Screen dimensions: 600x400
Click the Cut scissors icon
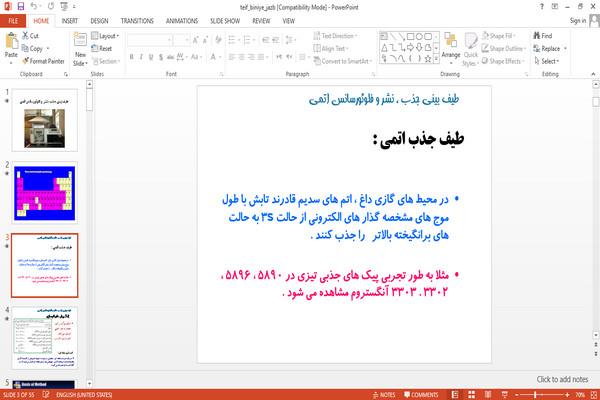click(26, 36)
